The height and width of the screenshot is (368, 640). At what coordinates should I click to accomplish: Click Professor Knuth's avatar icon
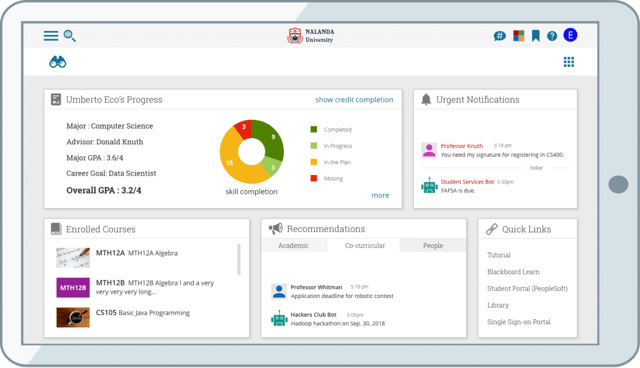click(x=429, y=150)
